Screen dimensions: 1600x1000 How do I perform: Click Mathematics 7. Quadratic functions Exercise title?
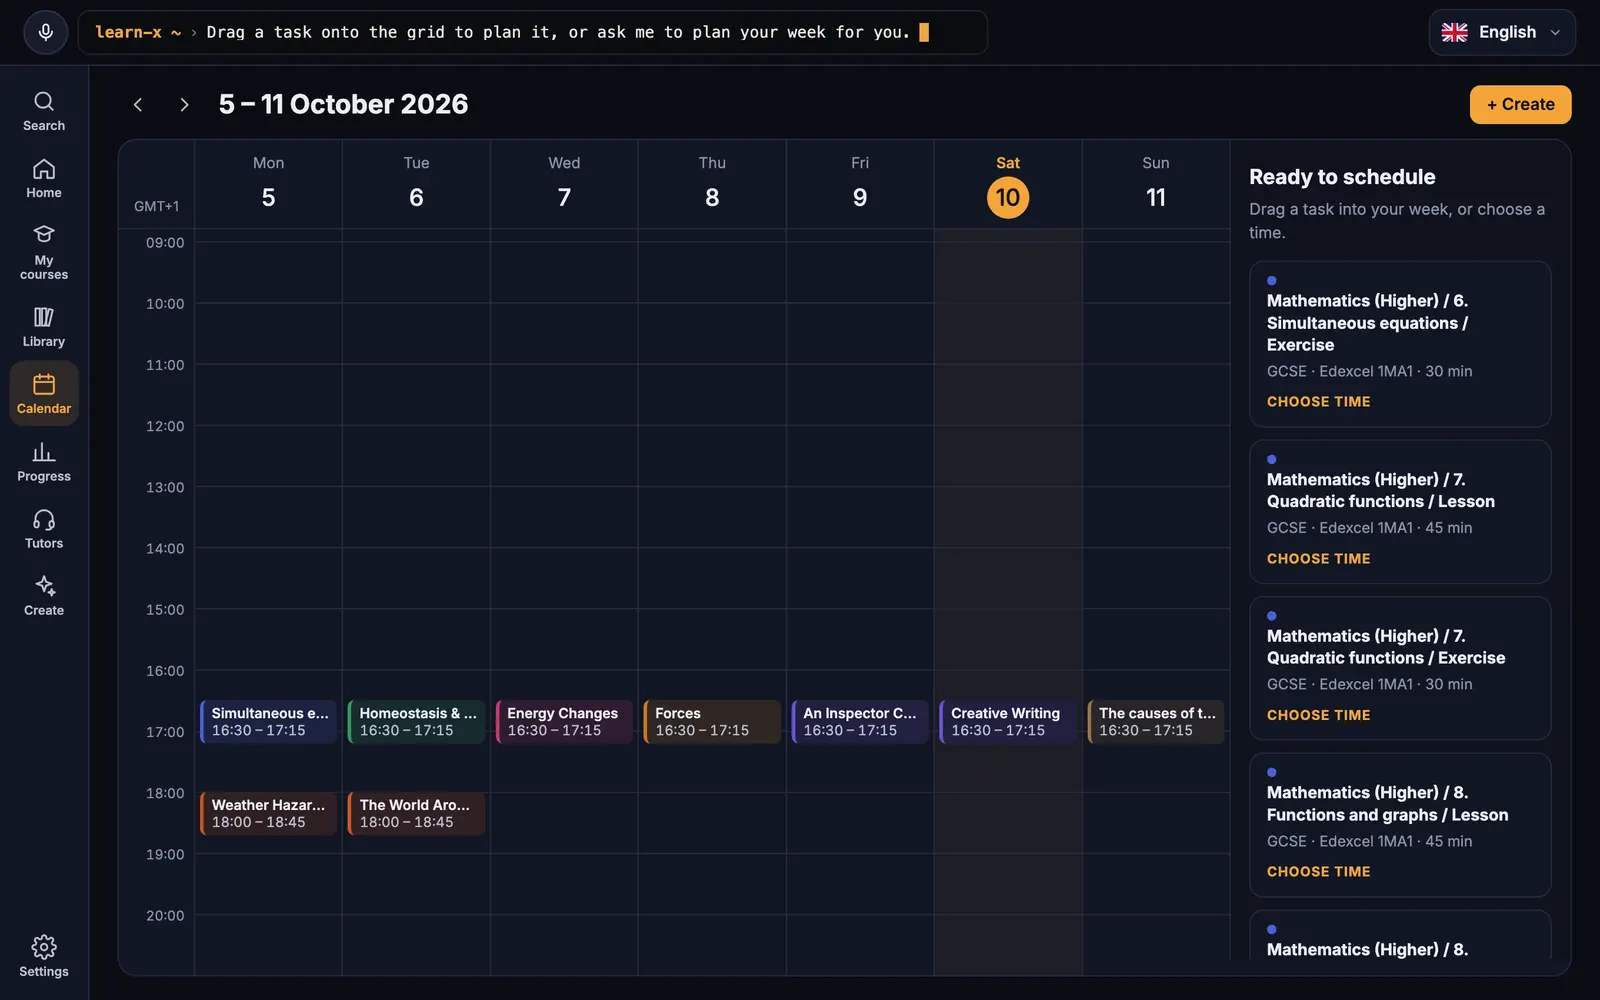click(x=1385, y=647)
